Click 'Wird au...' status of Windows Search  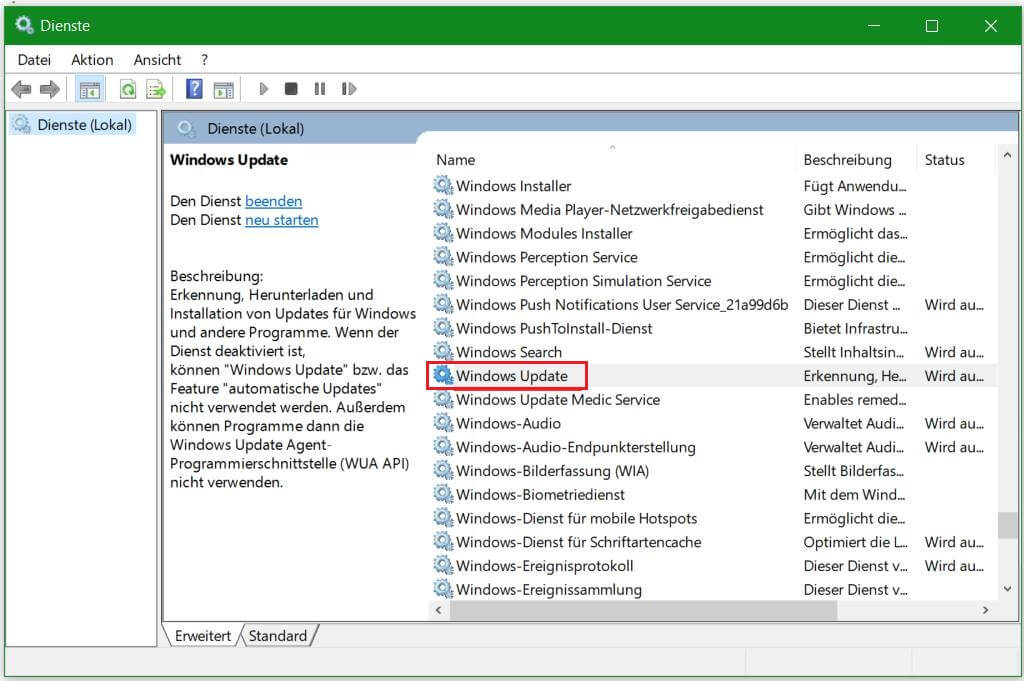pyautogui.click(x=954, y=352)
